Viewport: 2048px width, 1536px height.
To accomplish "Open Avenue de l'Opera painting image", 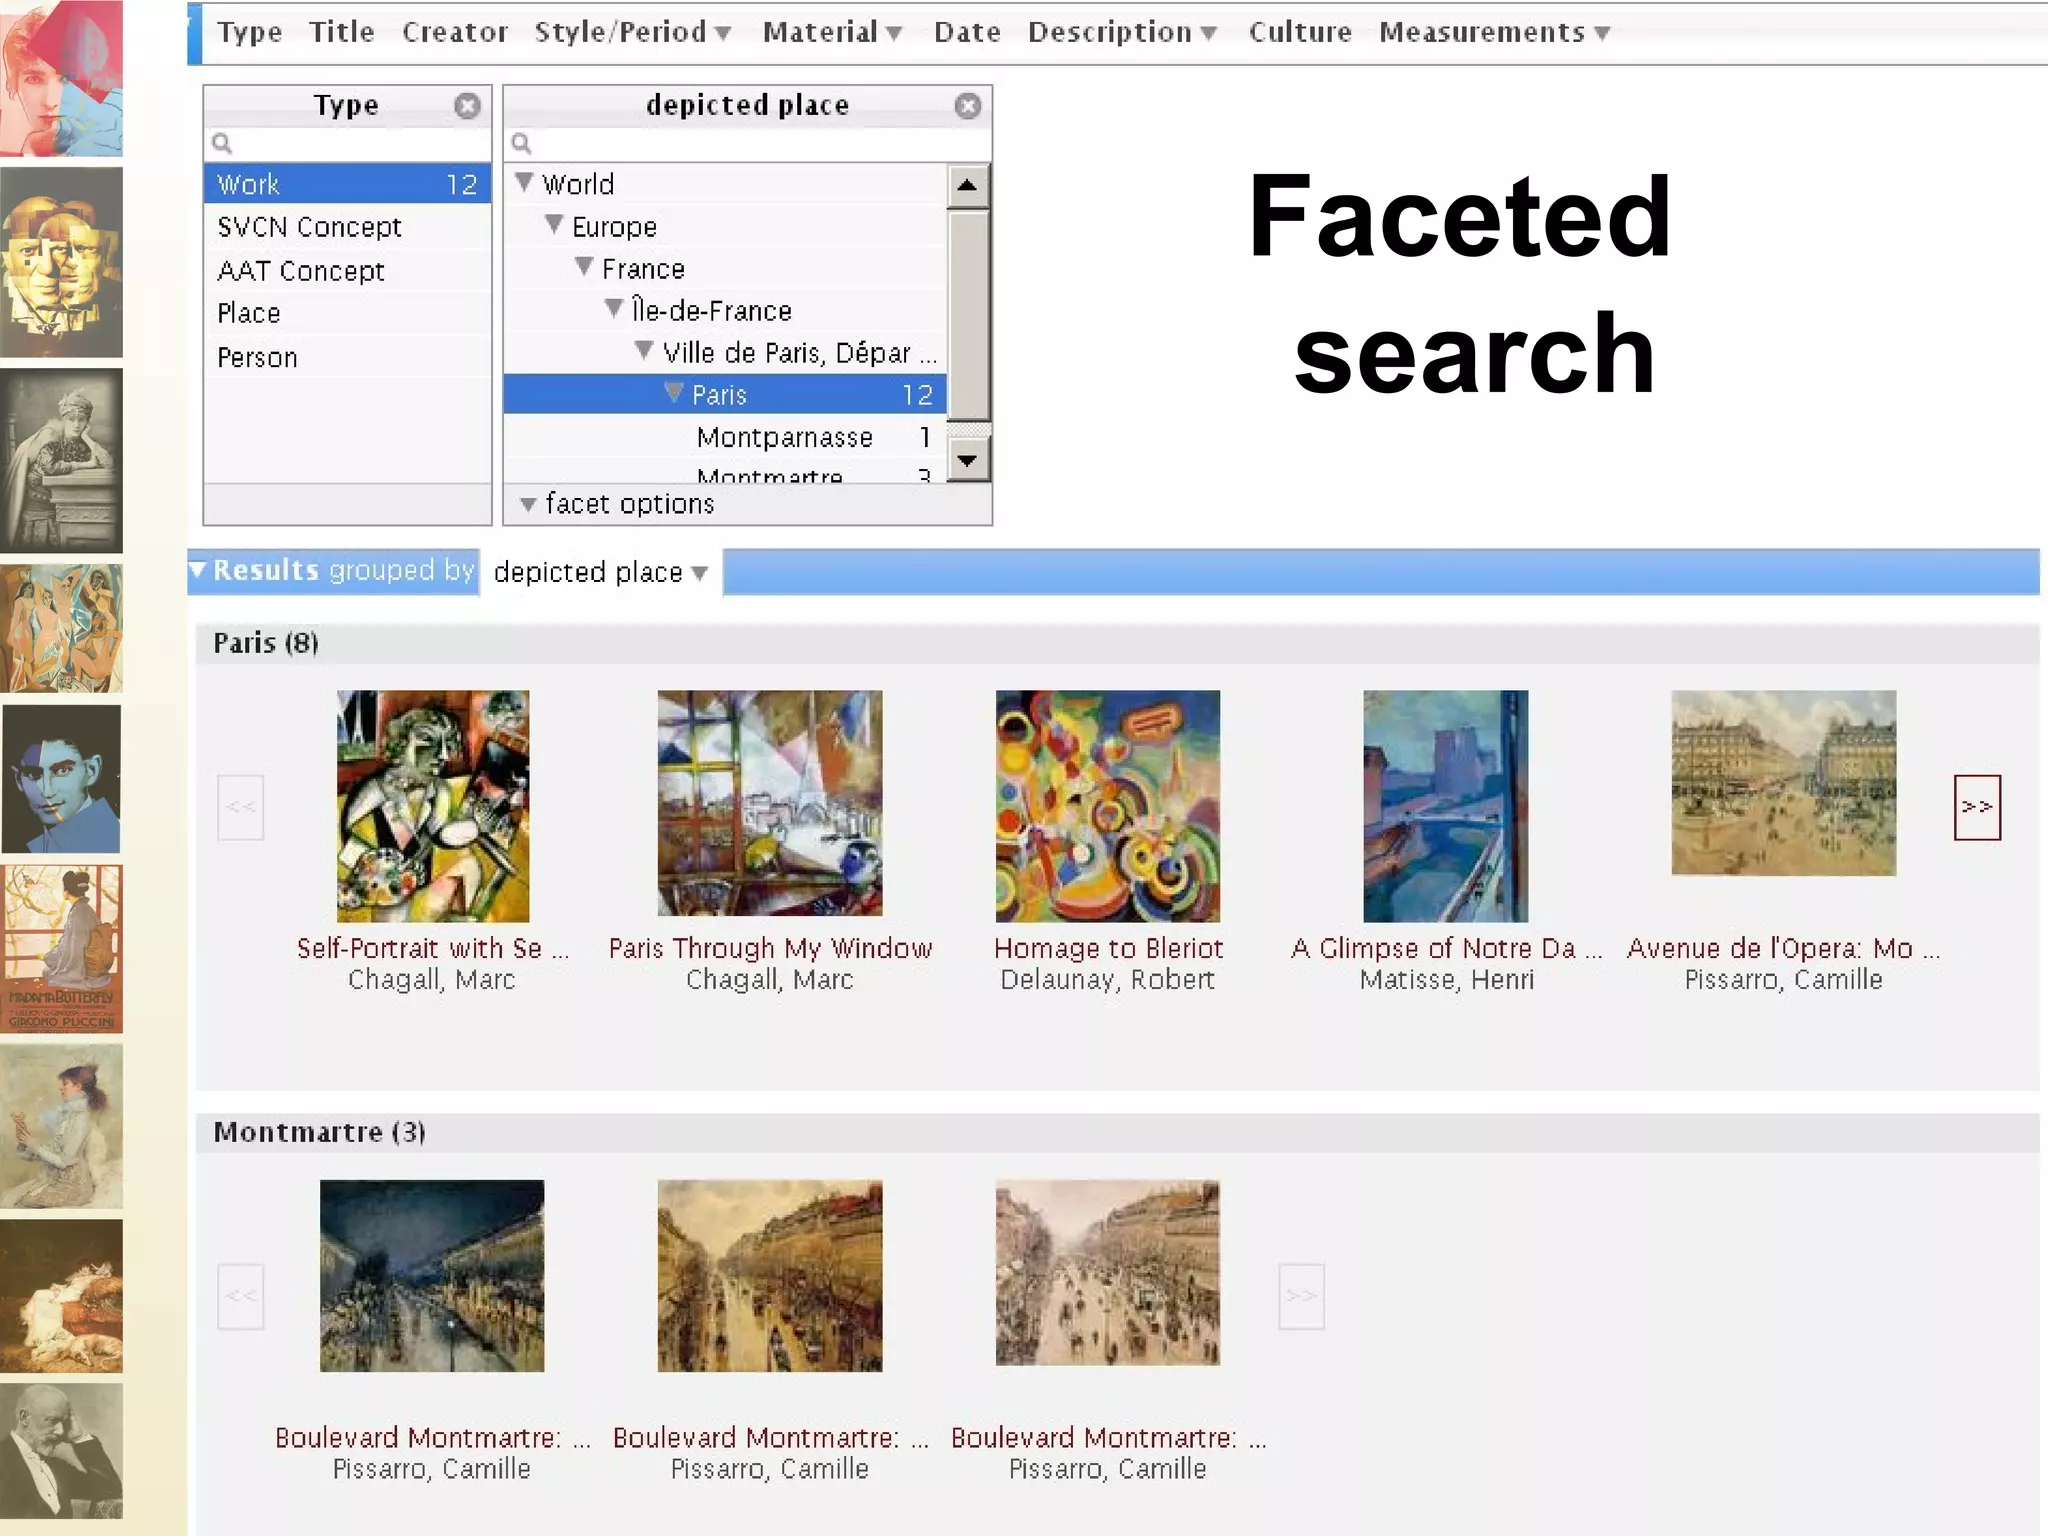I will pos(1784,783).
